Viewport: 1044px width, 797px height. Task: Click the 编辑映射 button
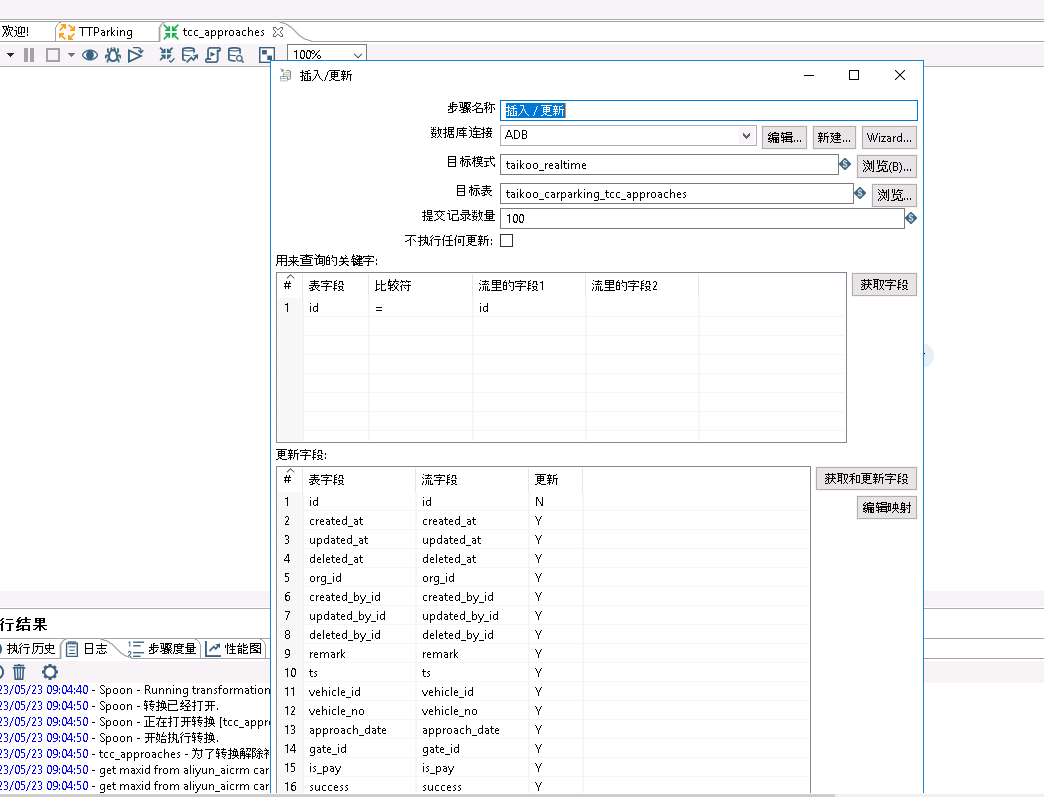pyautogui.click(x=887, y=507)
